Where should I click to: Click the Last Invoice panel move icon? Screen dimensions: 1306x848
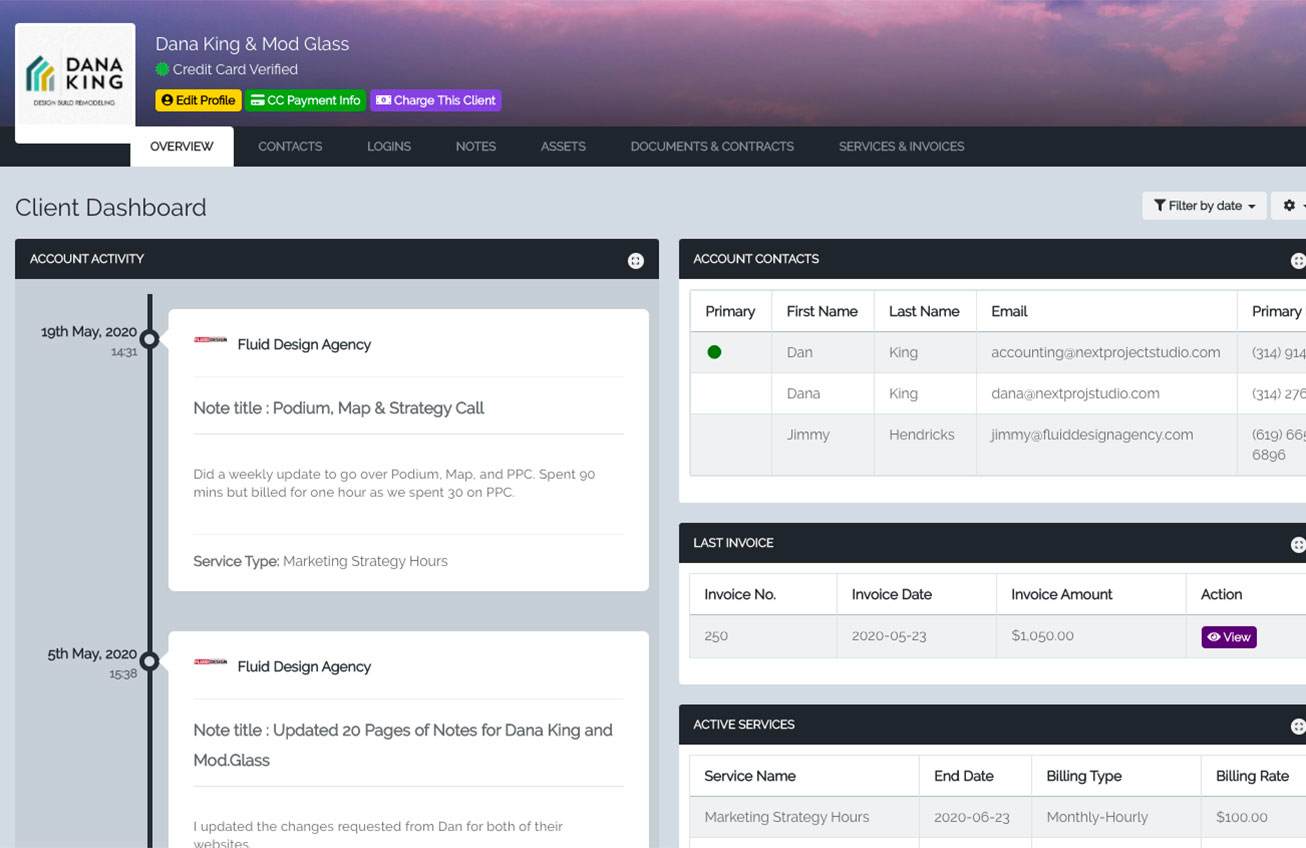1298,545
